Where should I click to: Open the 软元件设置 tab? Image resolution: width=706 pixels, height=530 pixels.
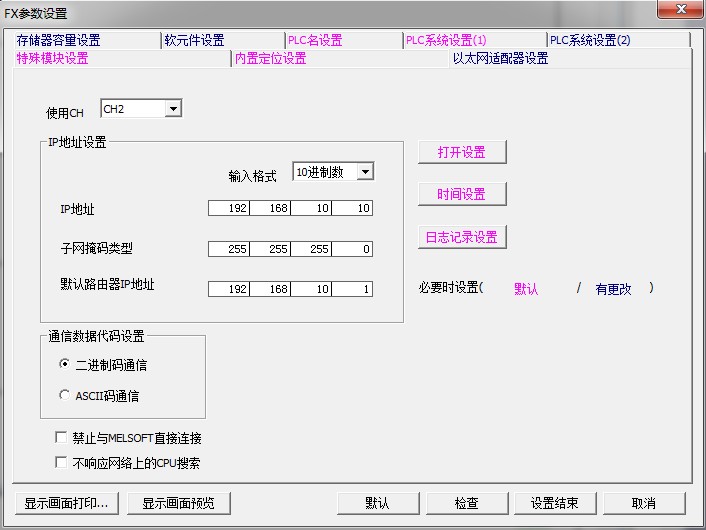coord(195,40)
